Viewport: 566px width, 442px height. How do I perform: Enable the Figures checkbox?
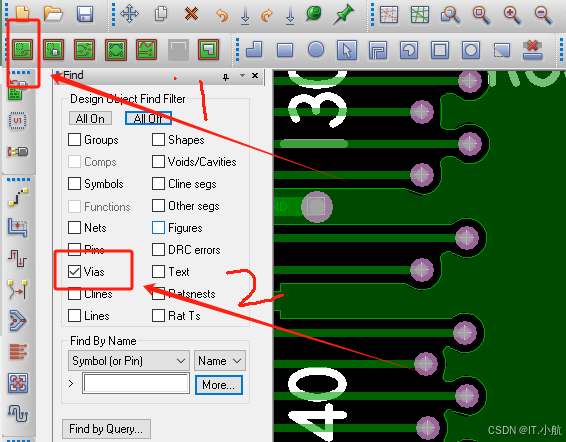[x=158, y=228]
